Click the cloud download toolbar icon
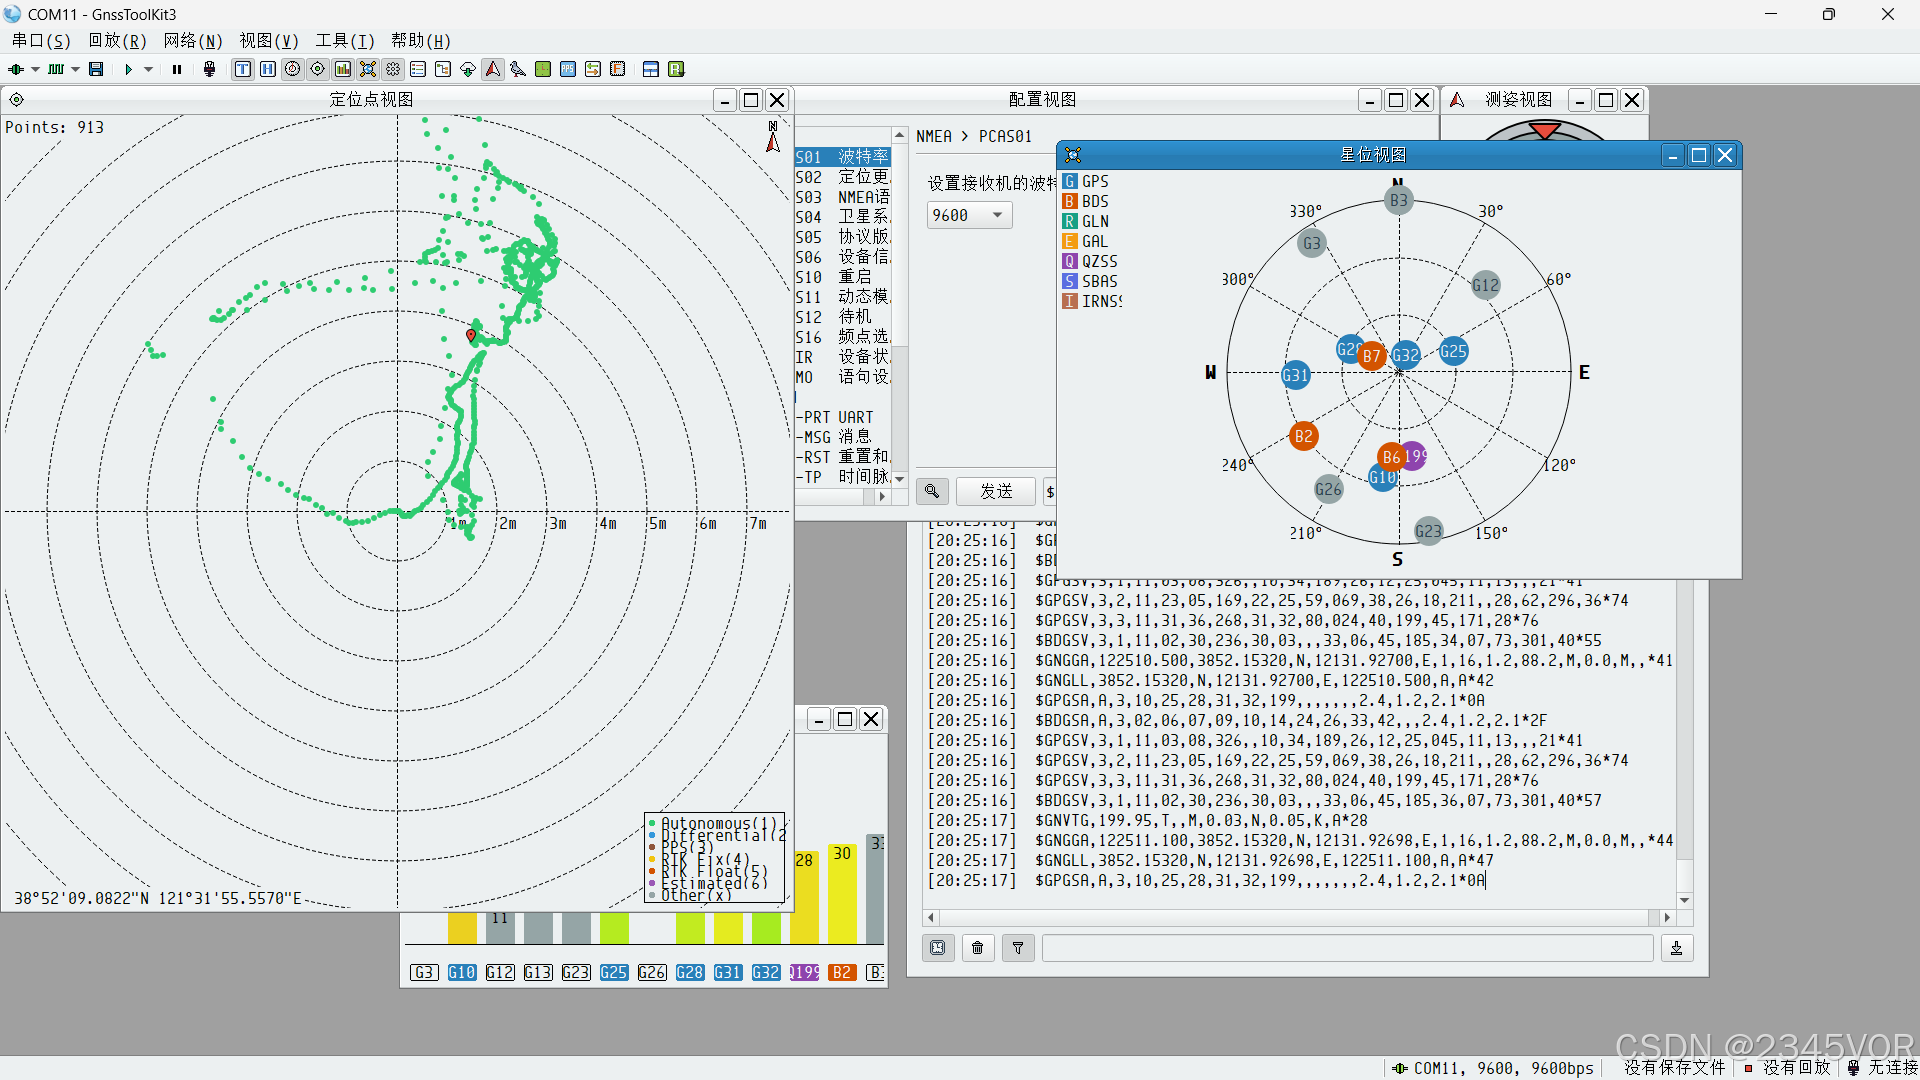The height and width of the screenshot is (1080, 1920). coord(468,69)
